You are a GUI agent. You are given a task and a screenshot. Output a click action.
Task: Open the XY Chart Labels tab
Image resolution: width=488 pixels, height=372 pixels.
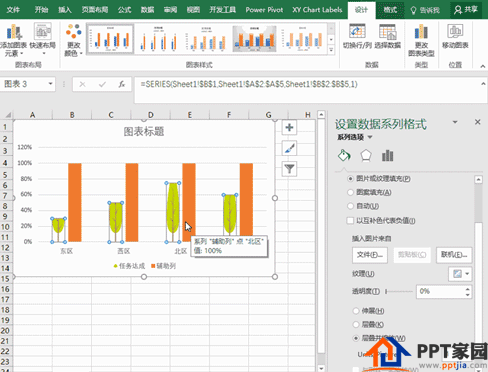(x=317, y=10)
